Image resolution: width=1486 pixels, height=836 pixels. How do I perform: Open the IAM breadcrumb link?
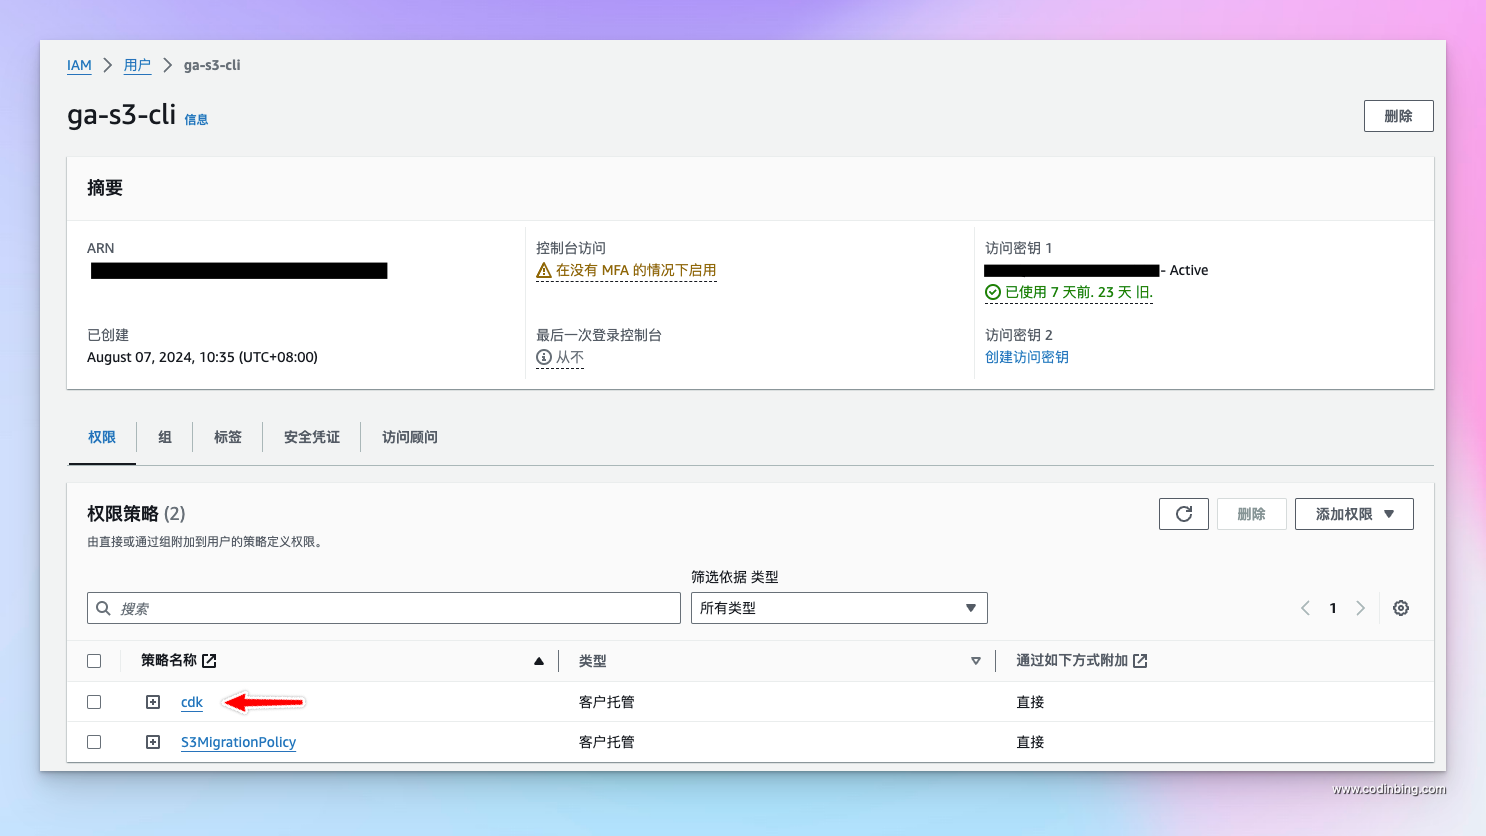click(79, 65)
